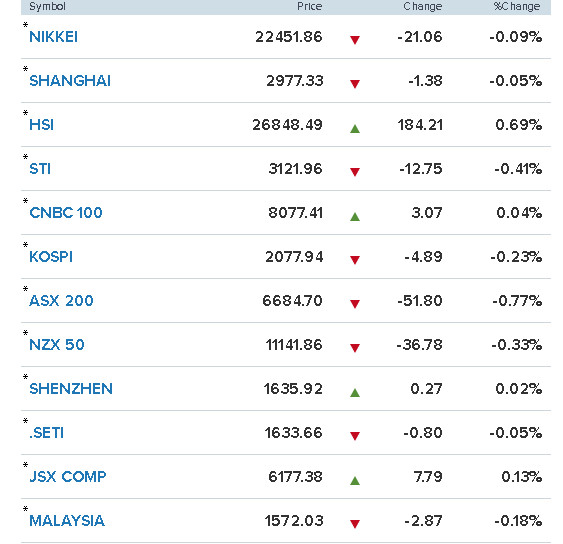Click the Symbol column header
Image resolution: width=563 pixels, height=544 pixels.
tap(47, 6)
